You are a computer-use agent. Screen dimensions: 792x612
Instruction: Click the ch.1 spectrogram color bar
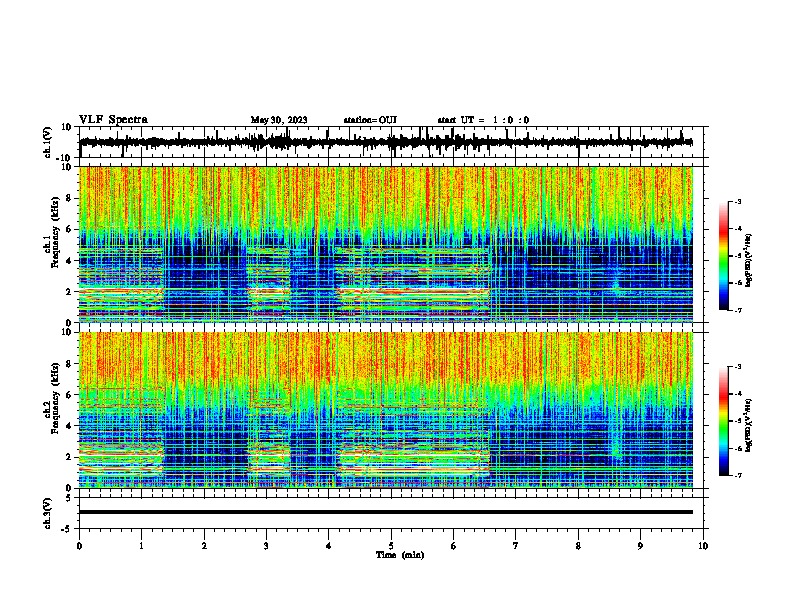tap(724, 256)
